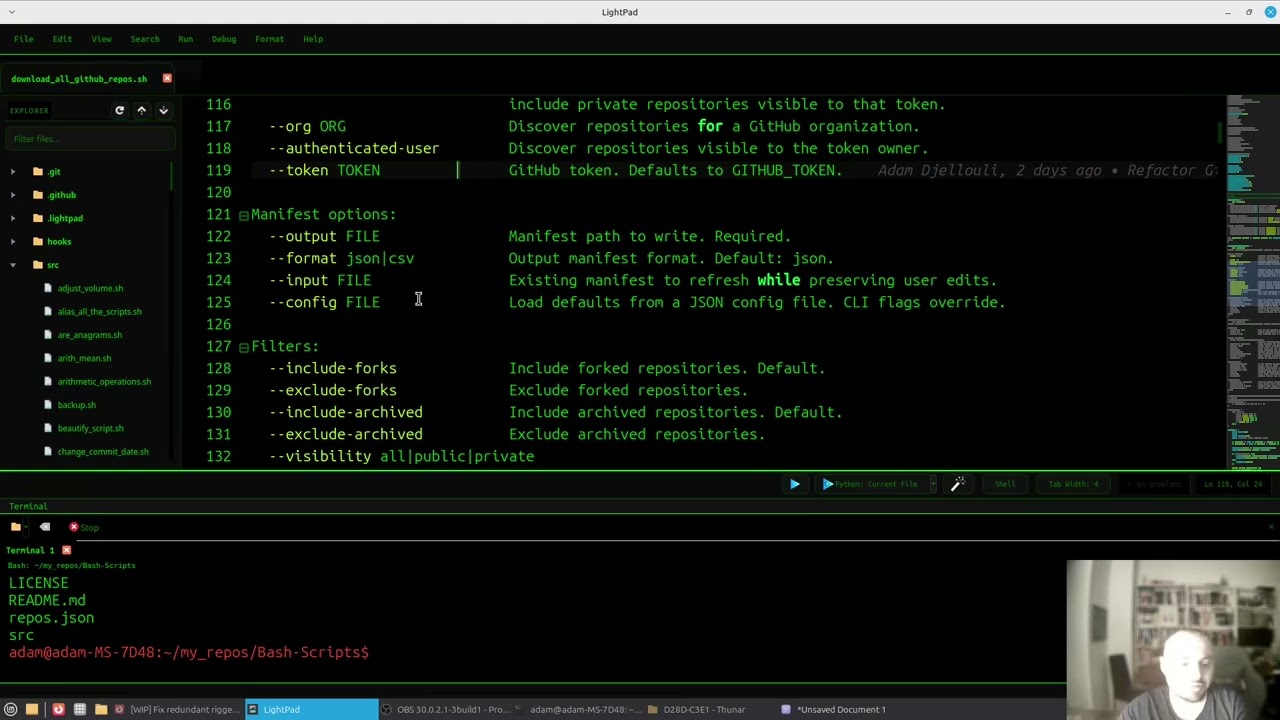Open the Run menu

coord(185,39)
